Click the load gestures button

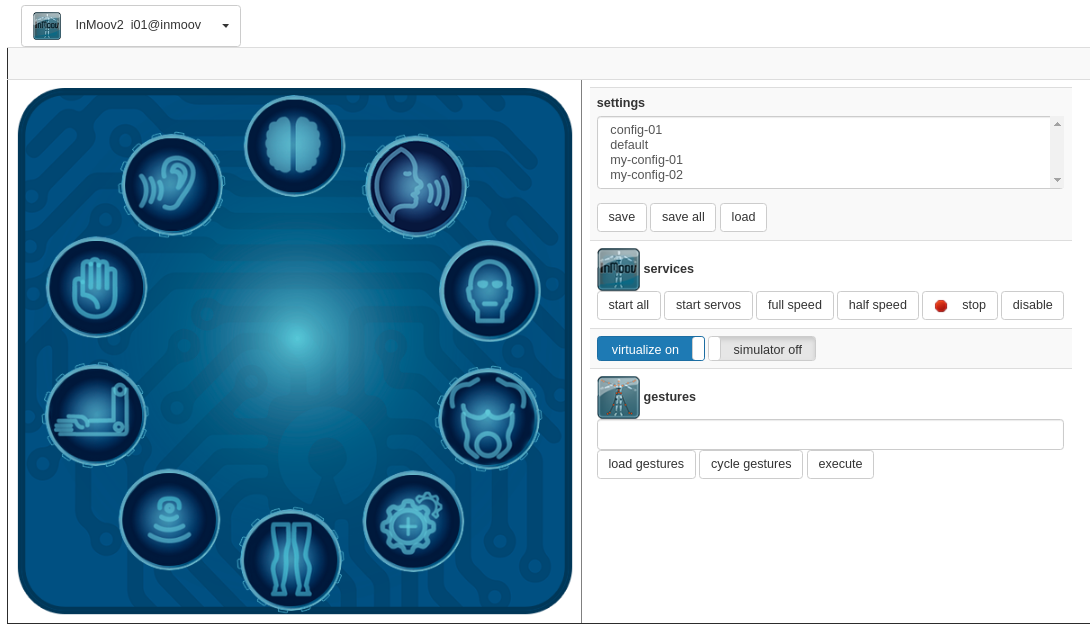coord(646,464)
